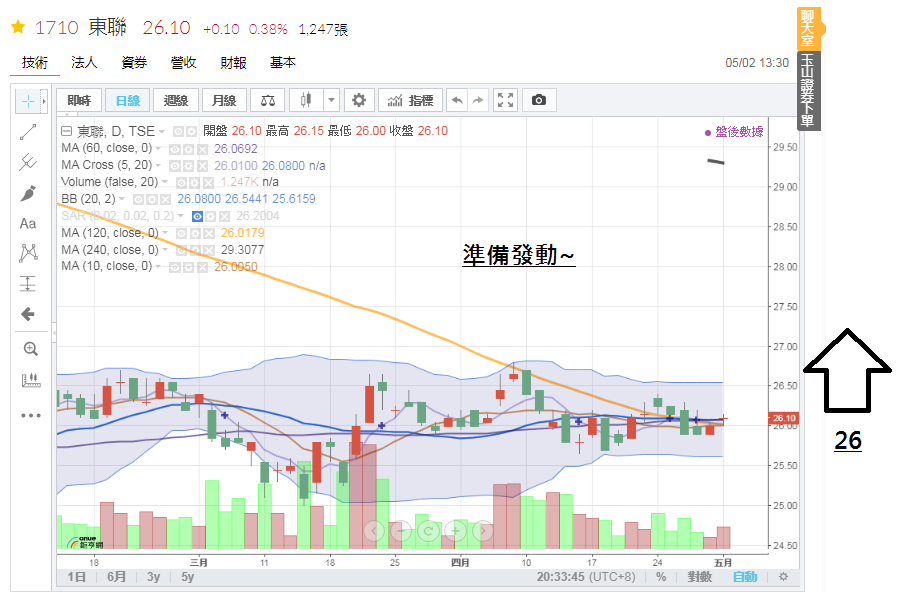900x600 pixels.
Task: Redo the chart action
Action: tap(478, 100)
